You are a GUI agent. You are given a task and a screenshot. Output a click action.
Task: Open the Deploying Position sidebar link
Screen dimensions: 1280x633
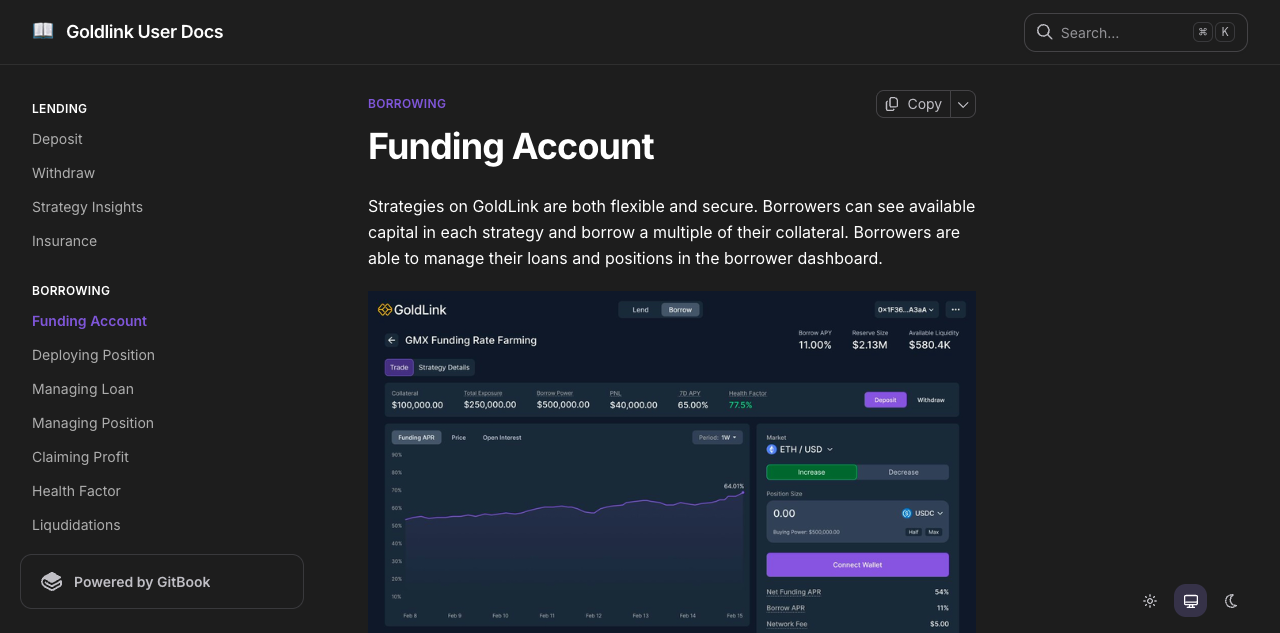(93, 355)
